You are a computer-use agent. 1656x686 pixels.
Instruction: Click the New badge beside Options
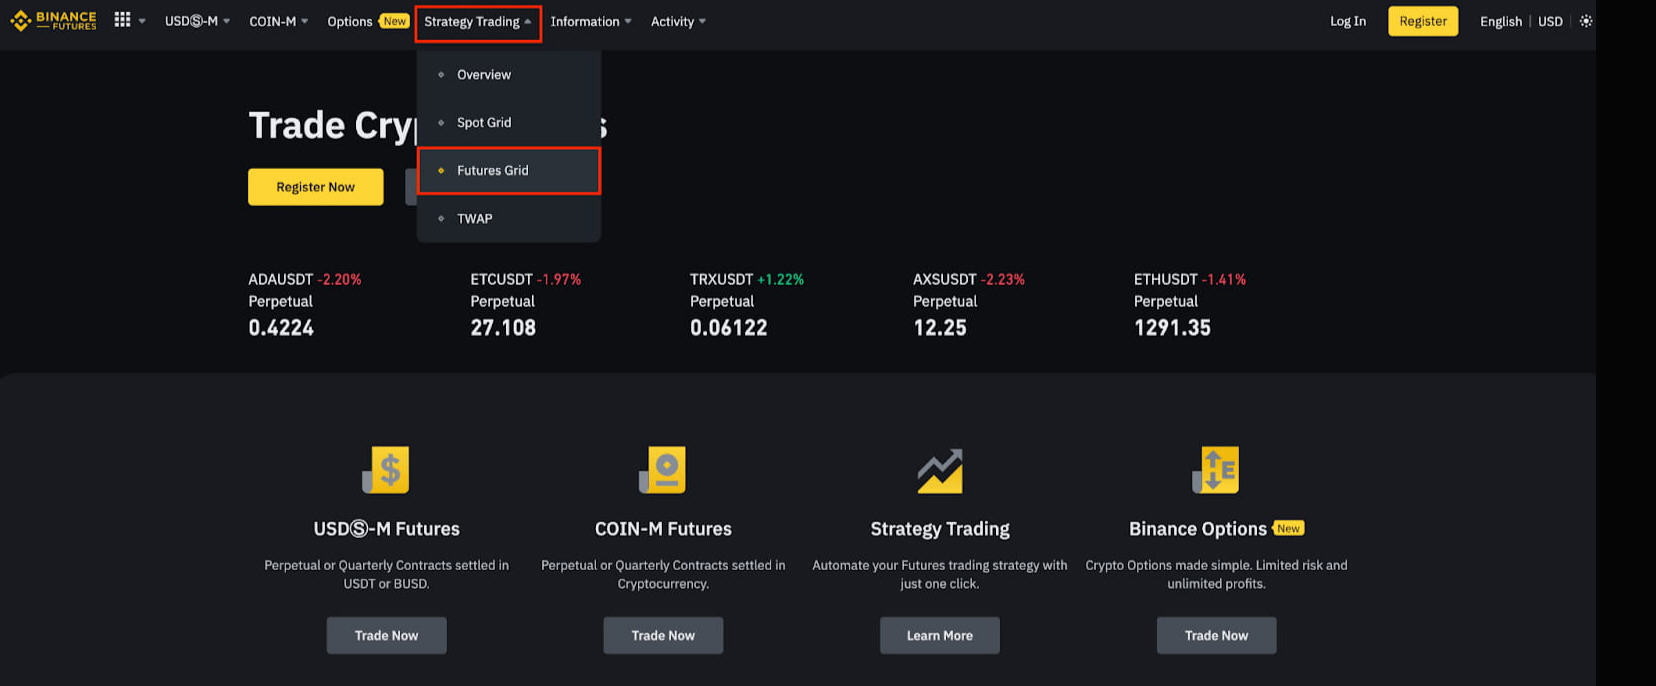point(394,21)
